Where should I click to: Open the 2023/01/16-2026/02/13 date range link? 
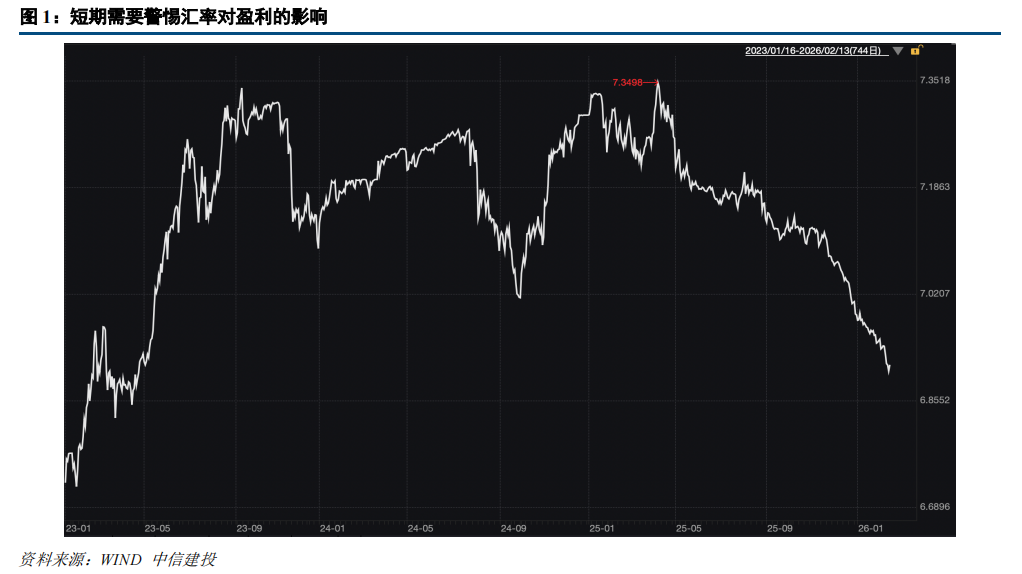[815, 50]
